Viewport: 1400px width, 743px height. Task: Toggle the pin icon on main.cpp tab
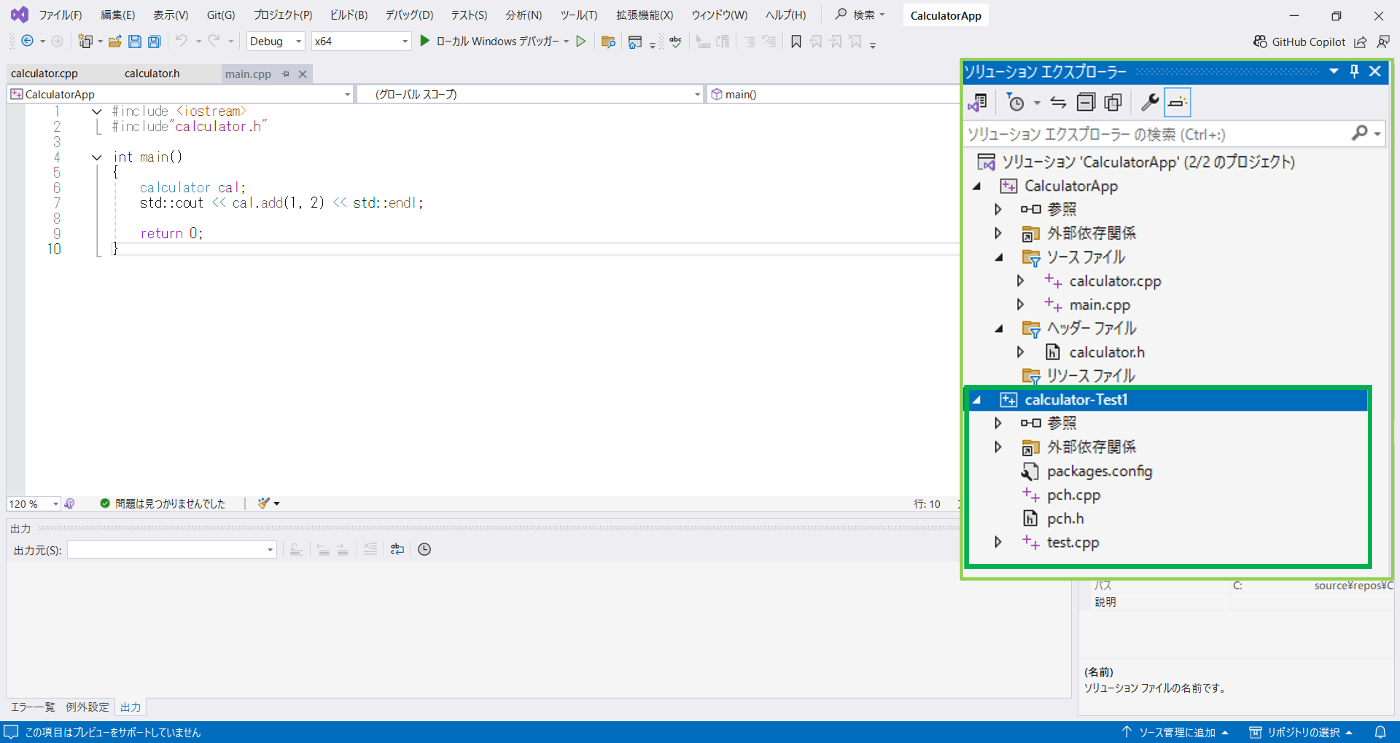point(285,74)
